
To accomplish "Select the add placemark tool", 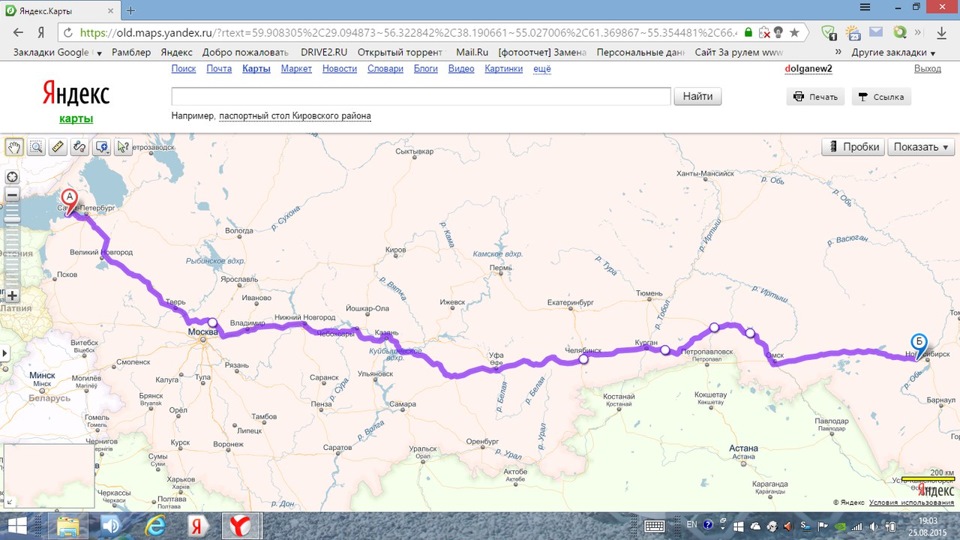I will coord(102,147).
